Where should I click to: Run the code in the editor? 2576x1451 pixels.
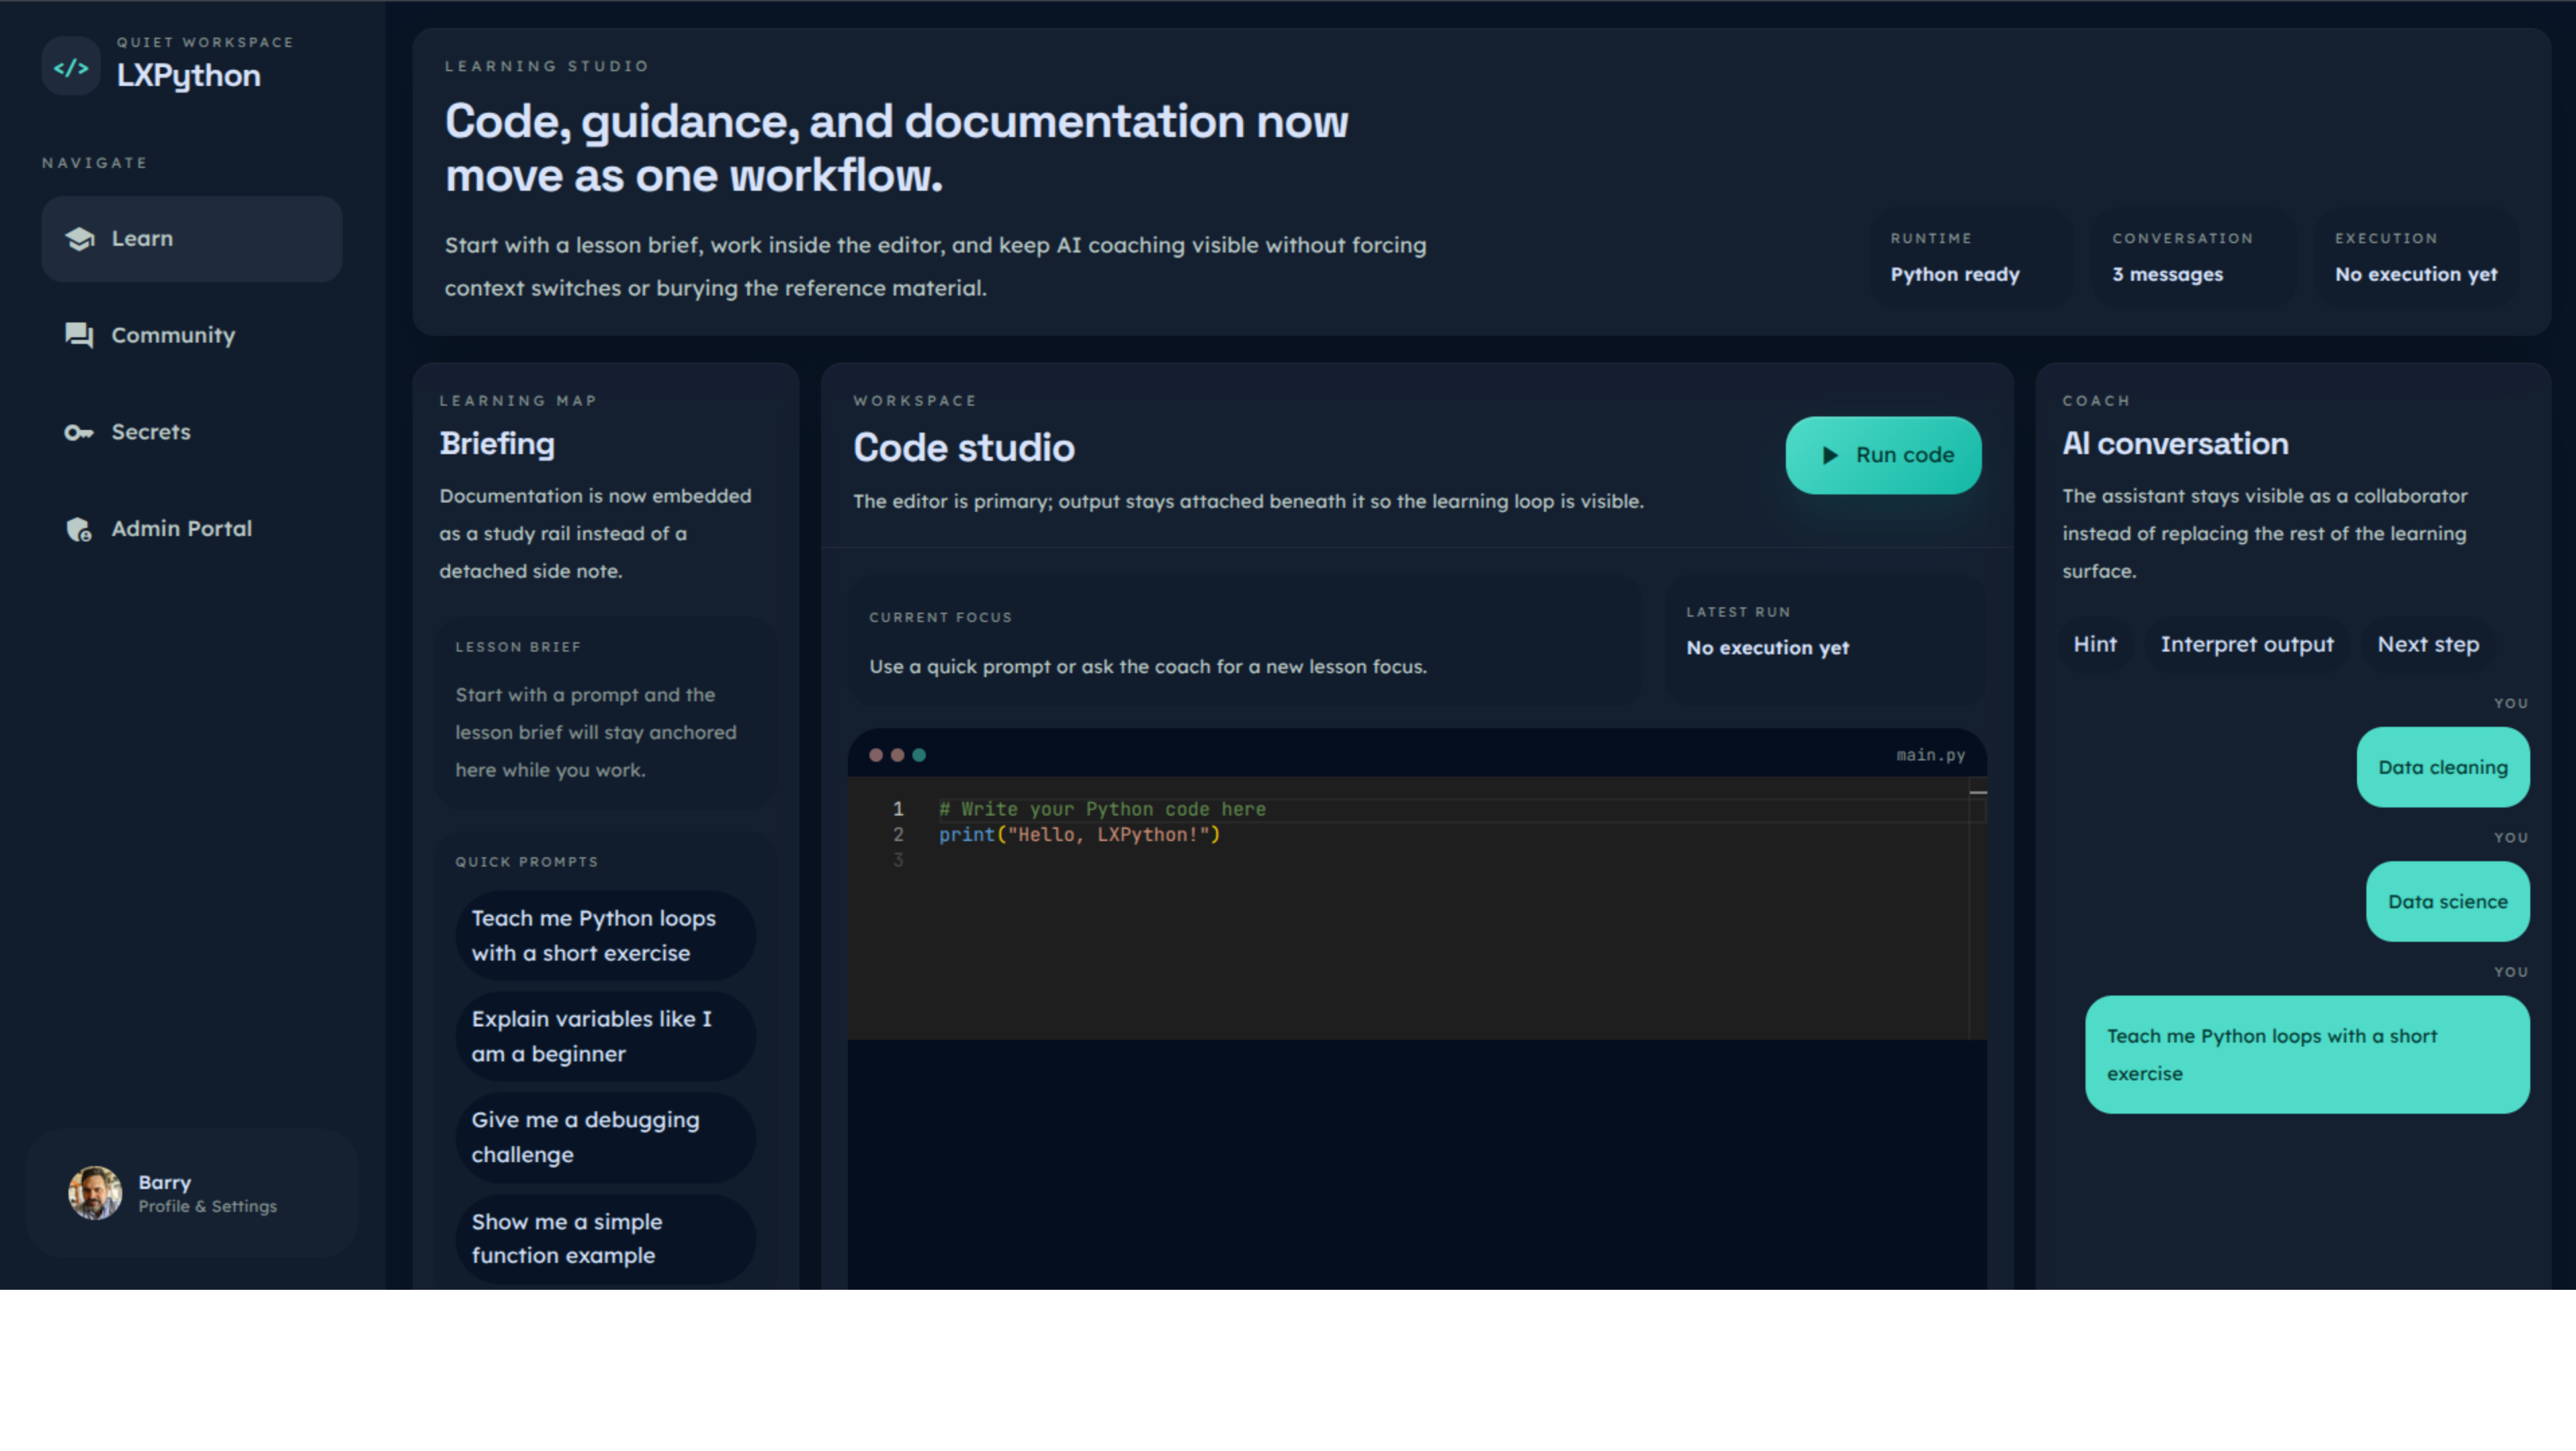click(1883, 455)
